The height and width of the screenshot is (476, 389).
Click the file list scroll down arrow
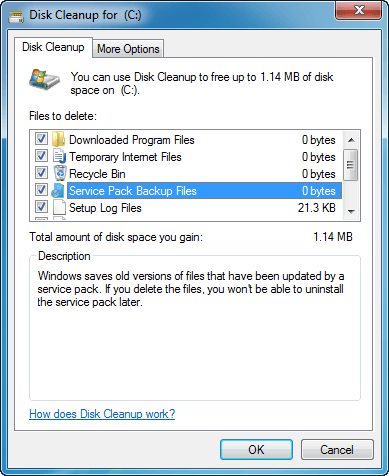coord(351,211)
